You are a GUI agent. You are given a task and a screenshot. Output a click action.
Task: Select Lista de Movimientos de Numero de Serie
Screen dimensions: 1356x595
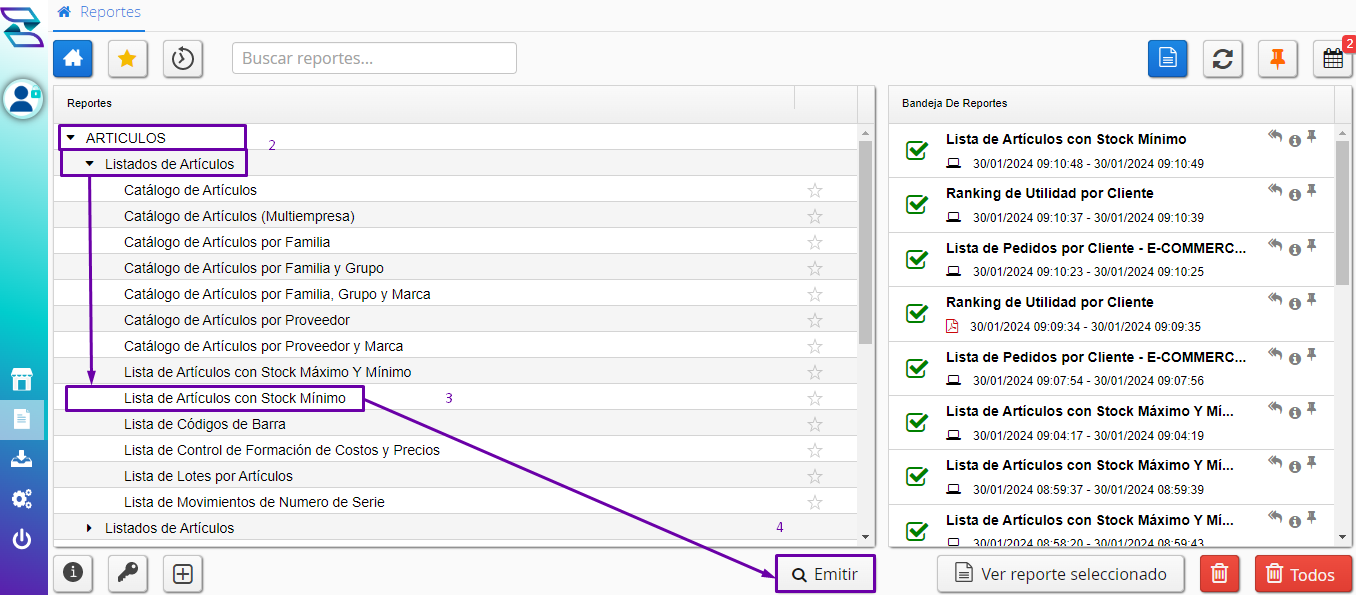coord(254,502)
